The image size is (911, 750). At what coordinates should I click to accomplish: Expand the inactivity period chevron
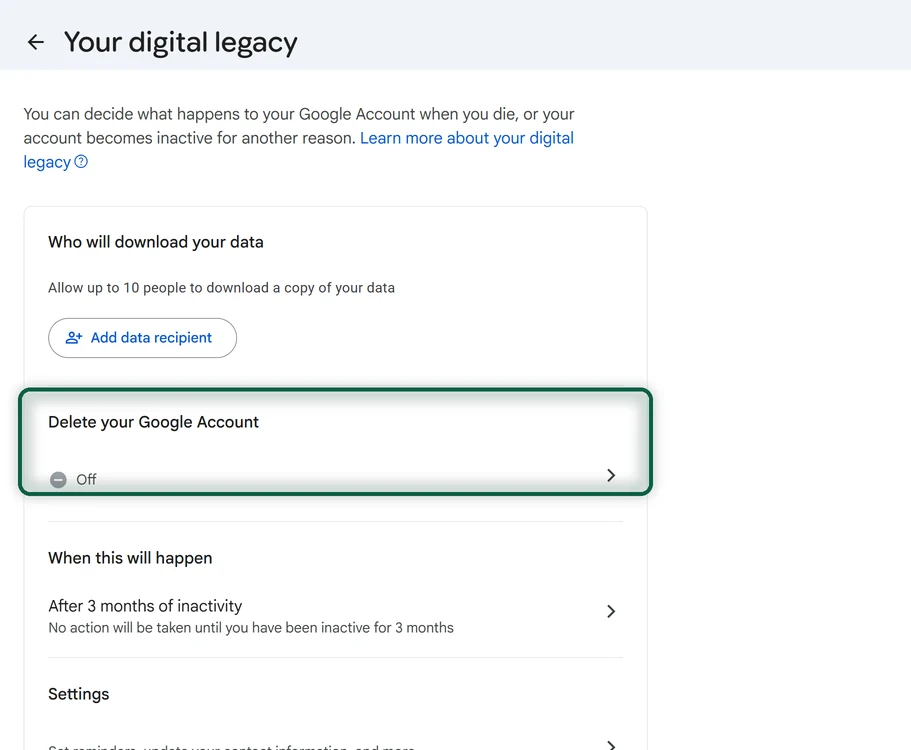tap(611, 611)
